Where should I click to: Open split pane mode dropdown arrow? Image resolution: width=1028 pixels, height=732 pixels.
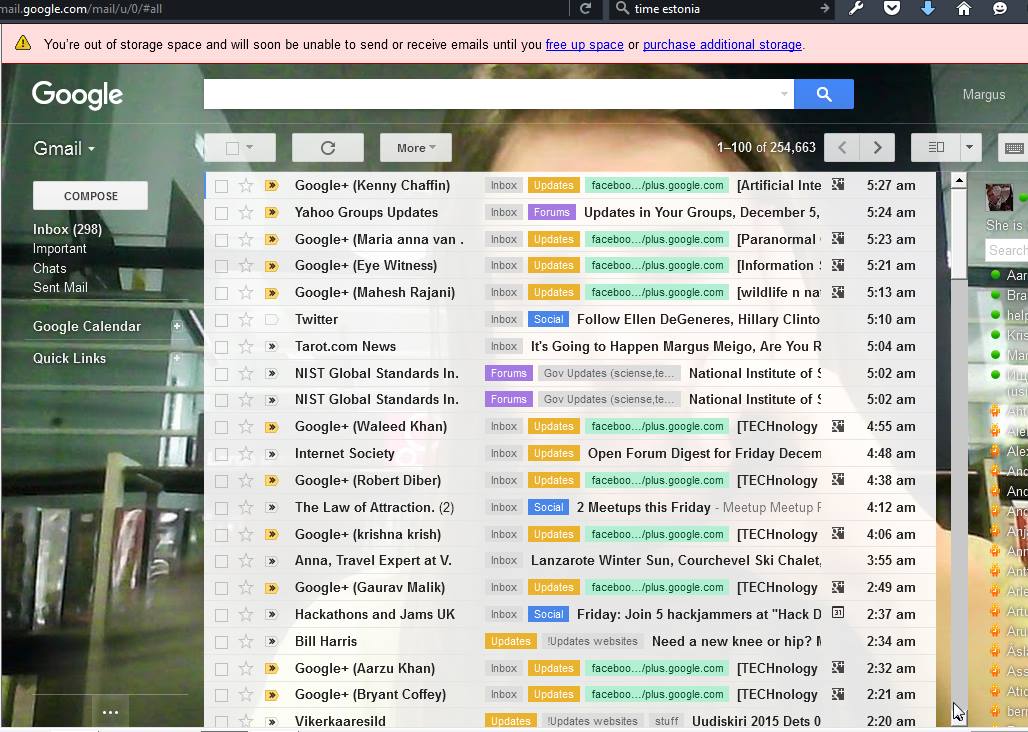pyautogui.click(x=970, y=147)
